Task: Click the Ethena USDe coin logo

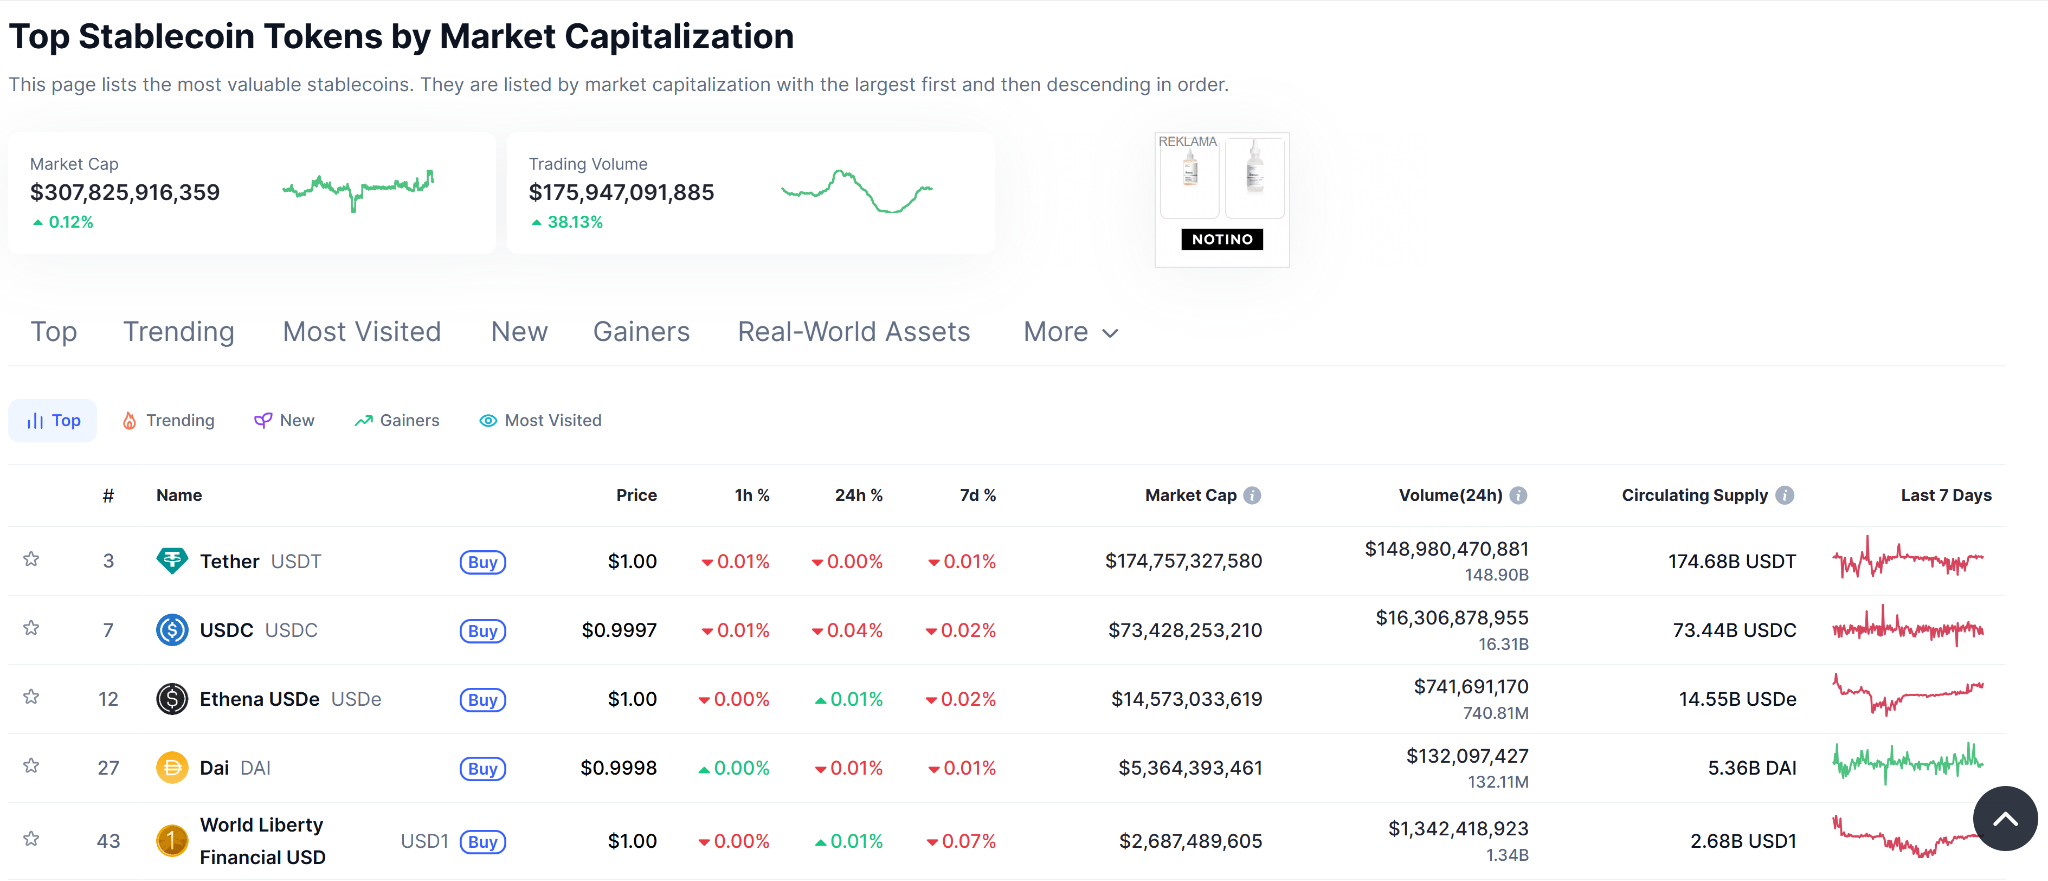Action: coord(172,699)
